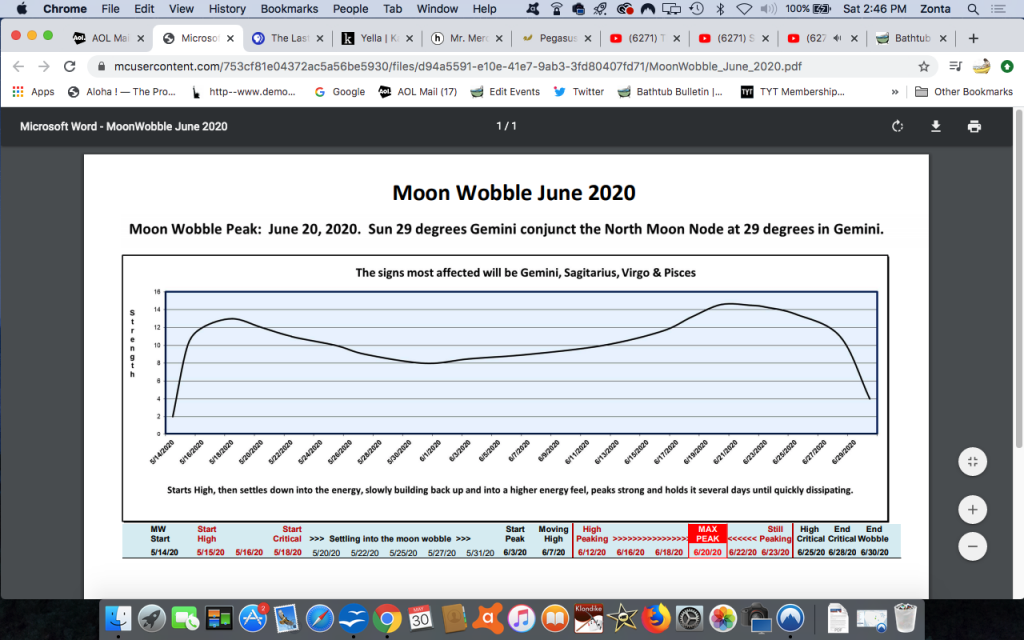
Task: Bookmark this page with star icon
Action: [924, 66]
